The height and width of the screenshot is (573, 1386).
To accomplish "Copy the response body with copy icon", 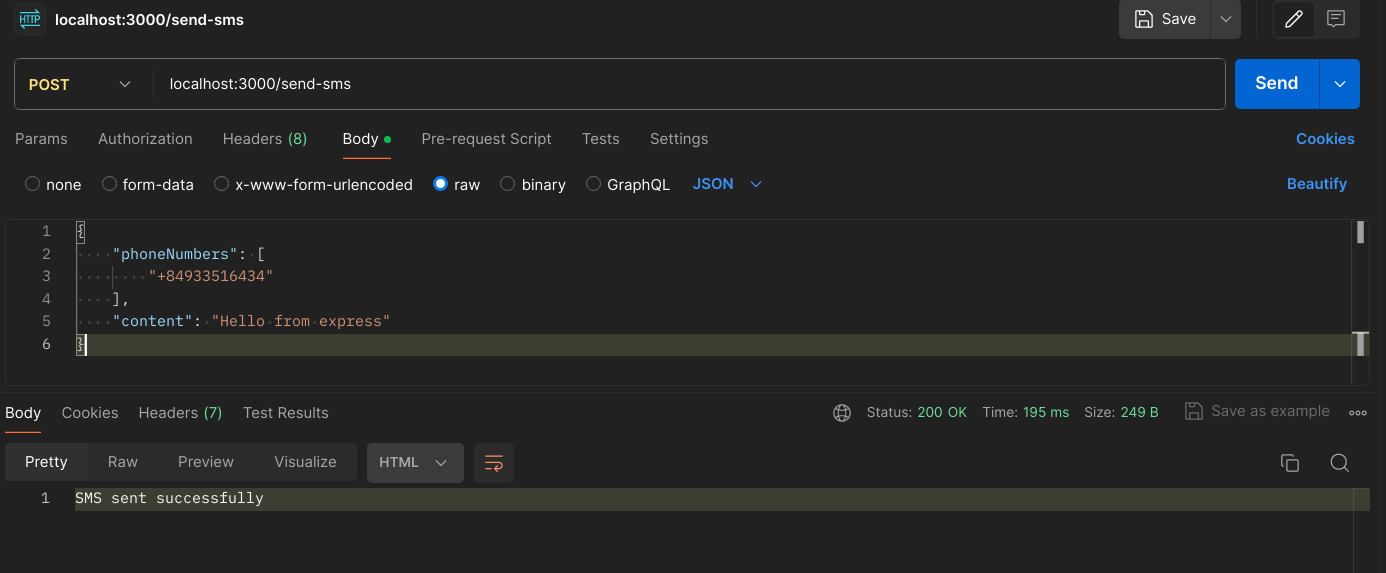I will (1290, 462).
